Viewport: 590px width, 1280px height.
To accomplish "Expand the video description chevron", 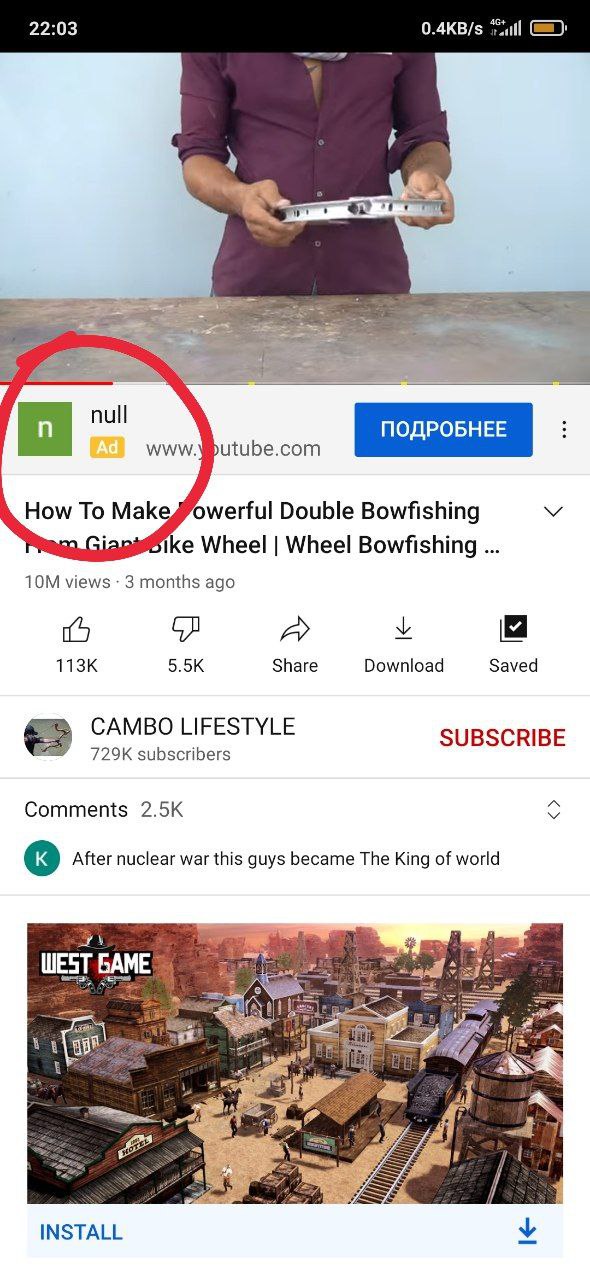I will pos(553,512).
